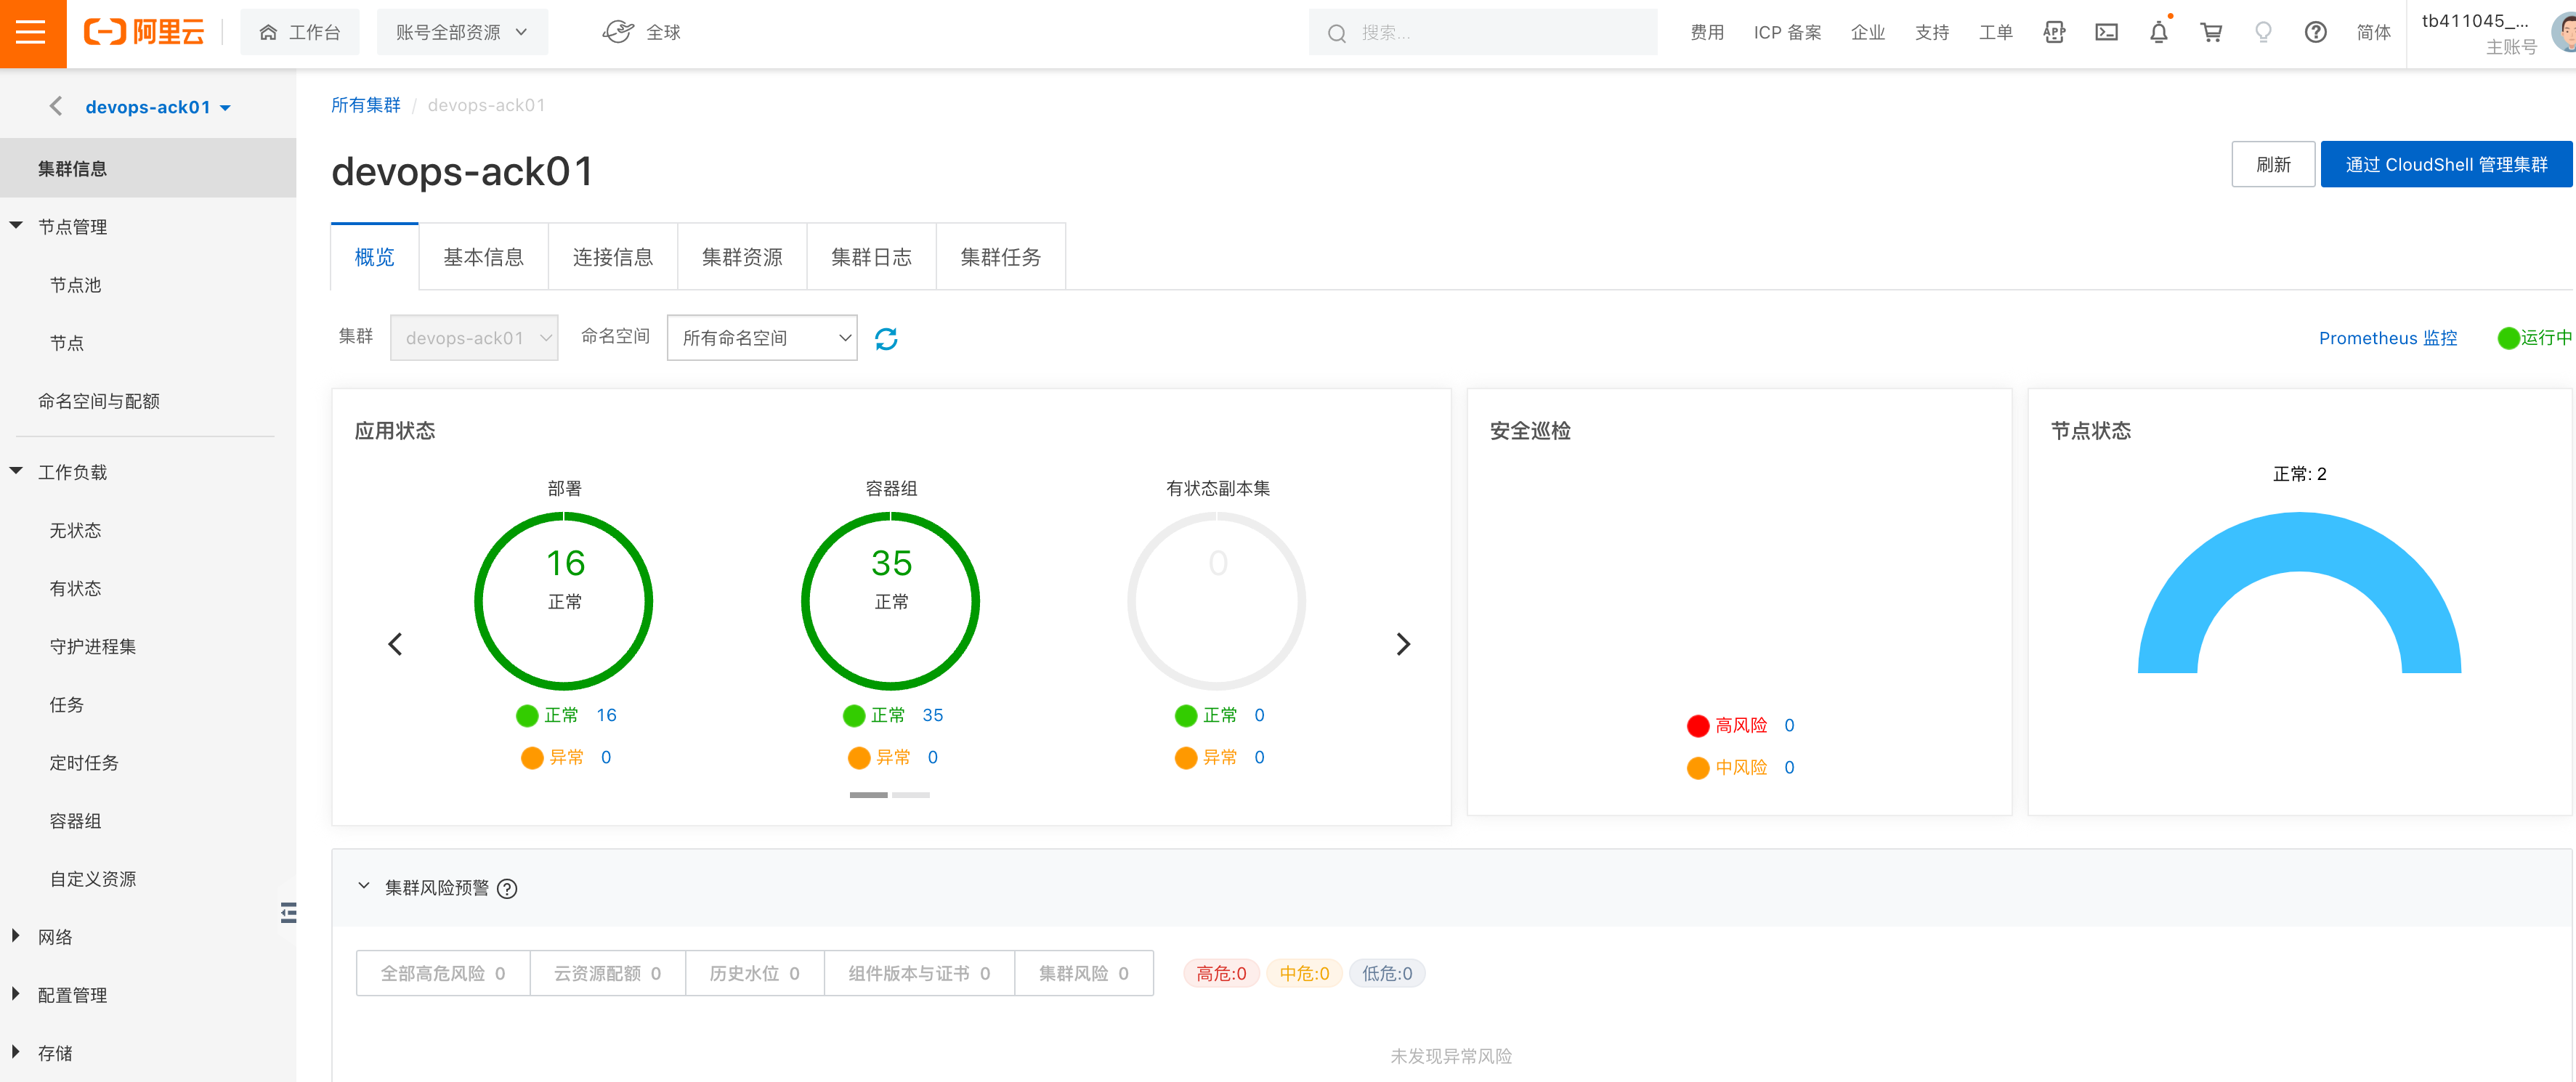This screenshot has height=1082, width=2576.
Task: Switch to the 基本信息 tab
Action: 483,258
